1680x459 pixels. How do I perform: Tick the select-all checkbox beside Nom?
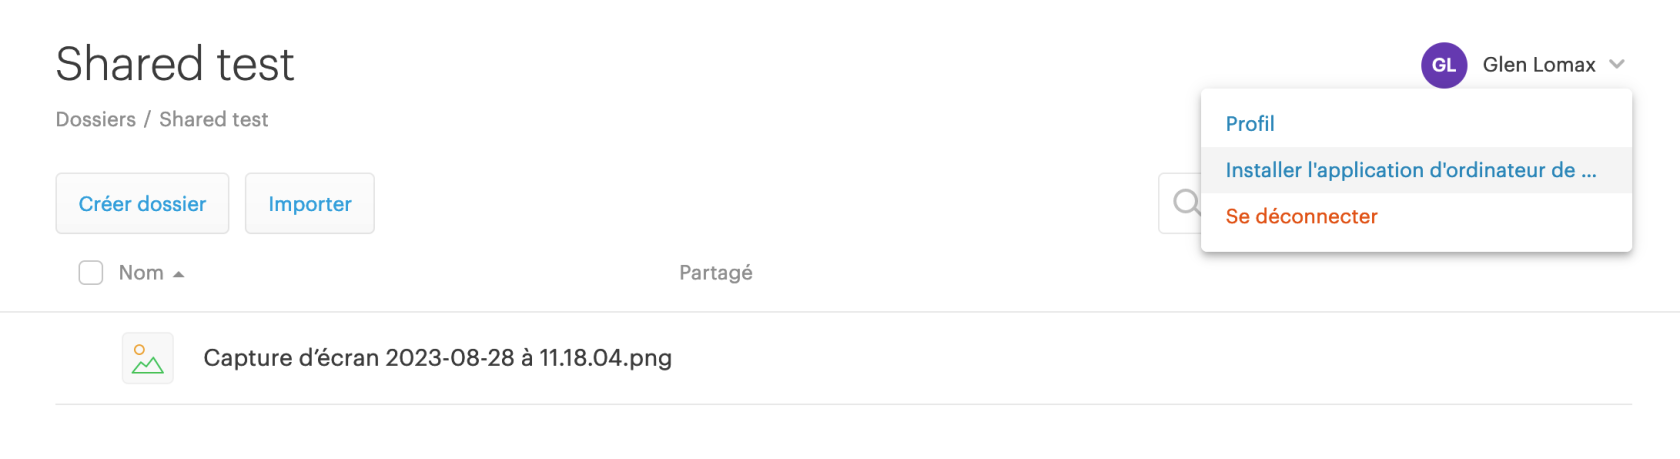pos(91,273)
